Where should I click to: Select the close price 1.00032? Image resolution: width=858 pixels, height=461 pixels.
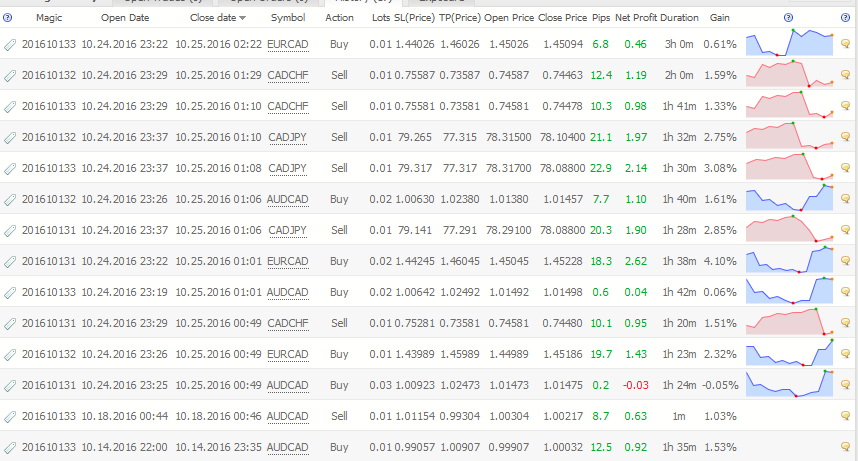pyautogui.click(x=563, y=447)
